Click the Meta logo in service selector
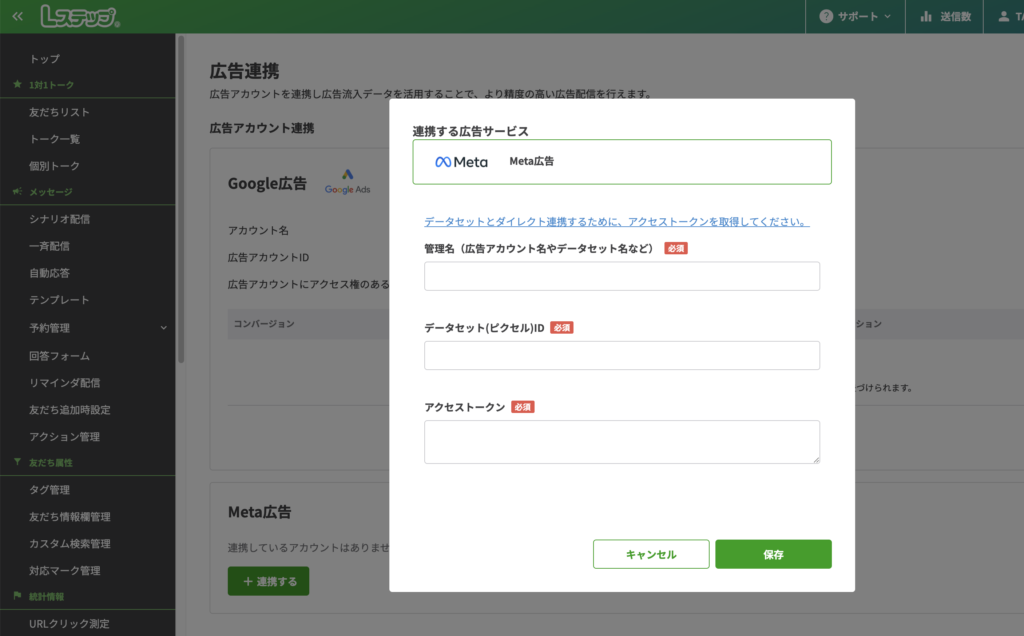The height and width of the screenshot is (636, 1024). click(x=461, y=162)
